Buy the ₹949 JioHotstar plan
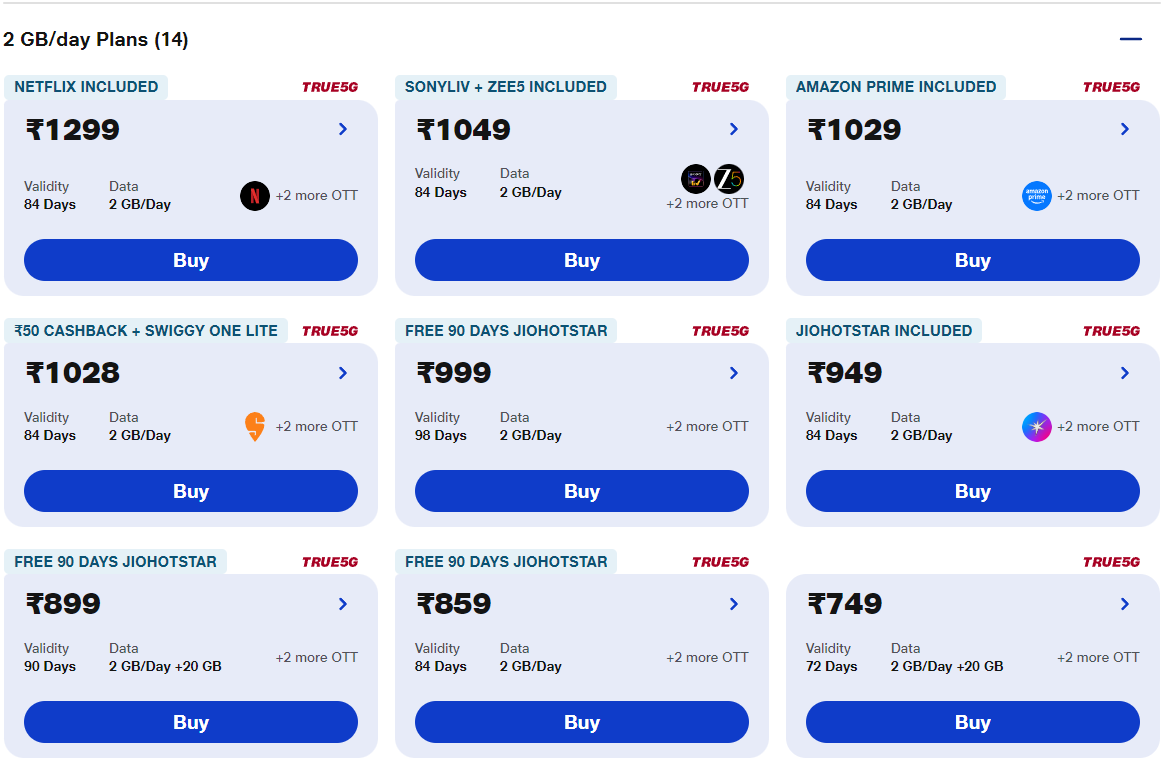This screenshot has height=768, width=1168. 973,491
